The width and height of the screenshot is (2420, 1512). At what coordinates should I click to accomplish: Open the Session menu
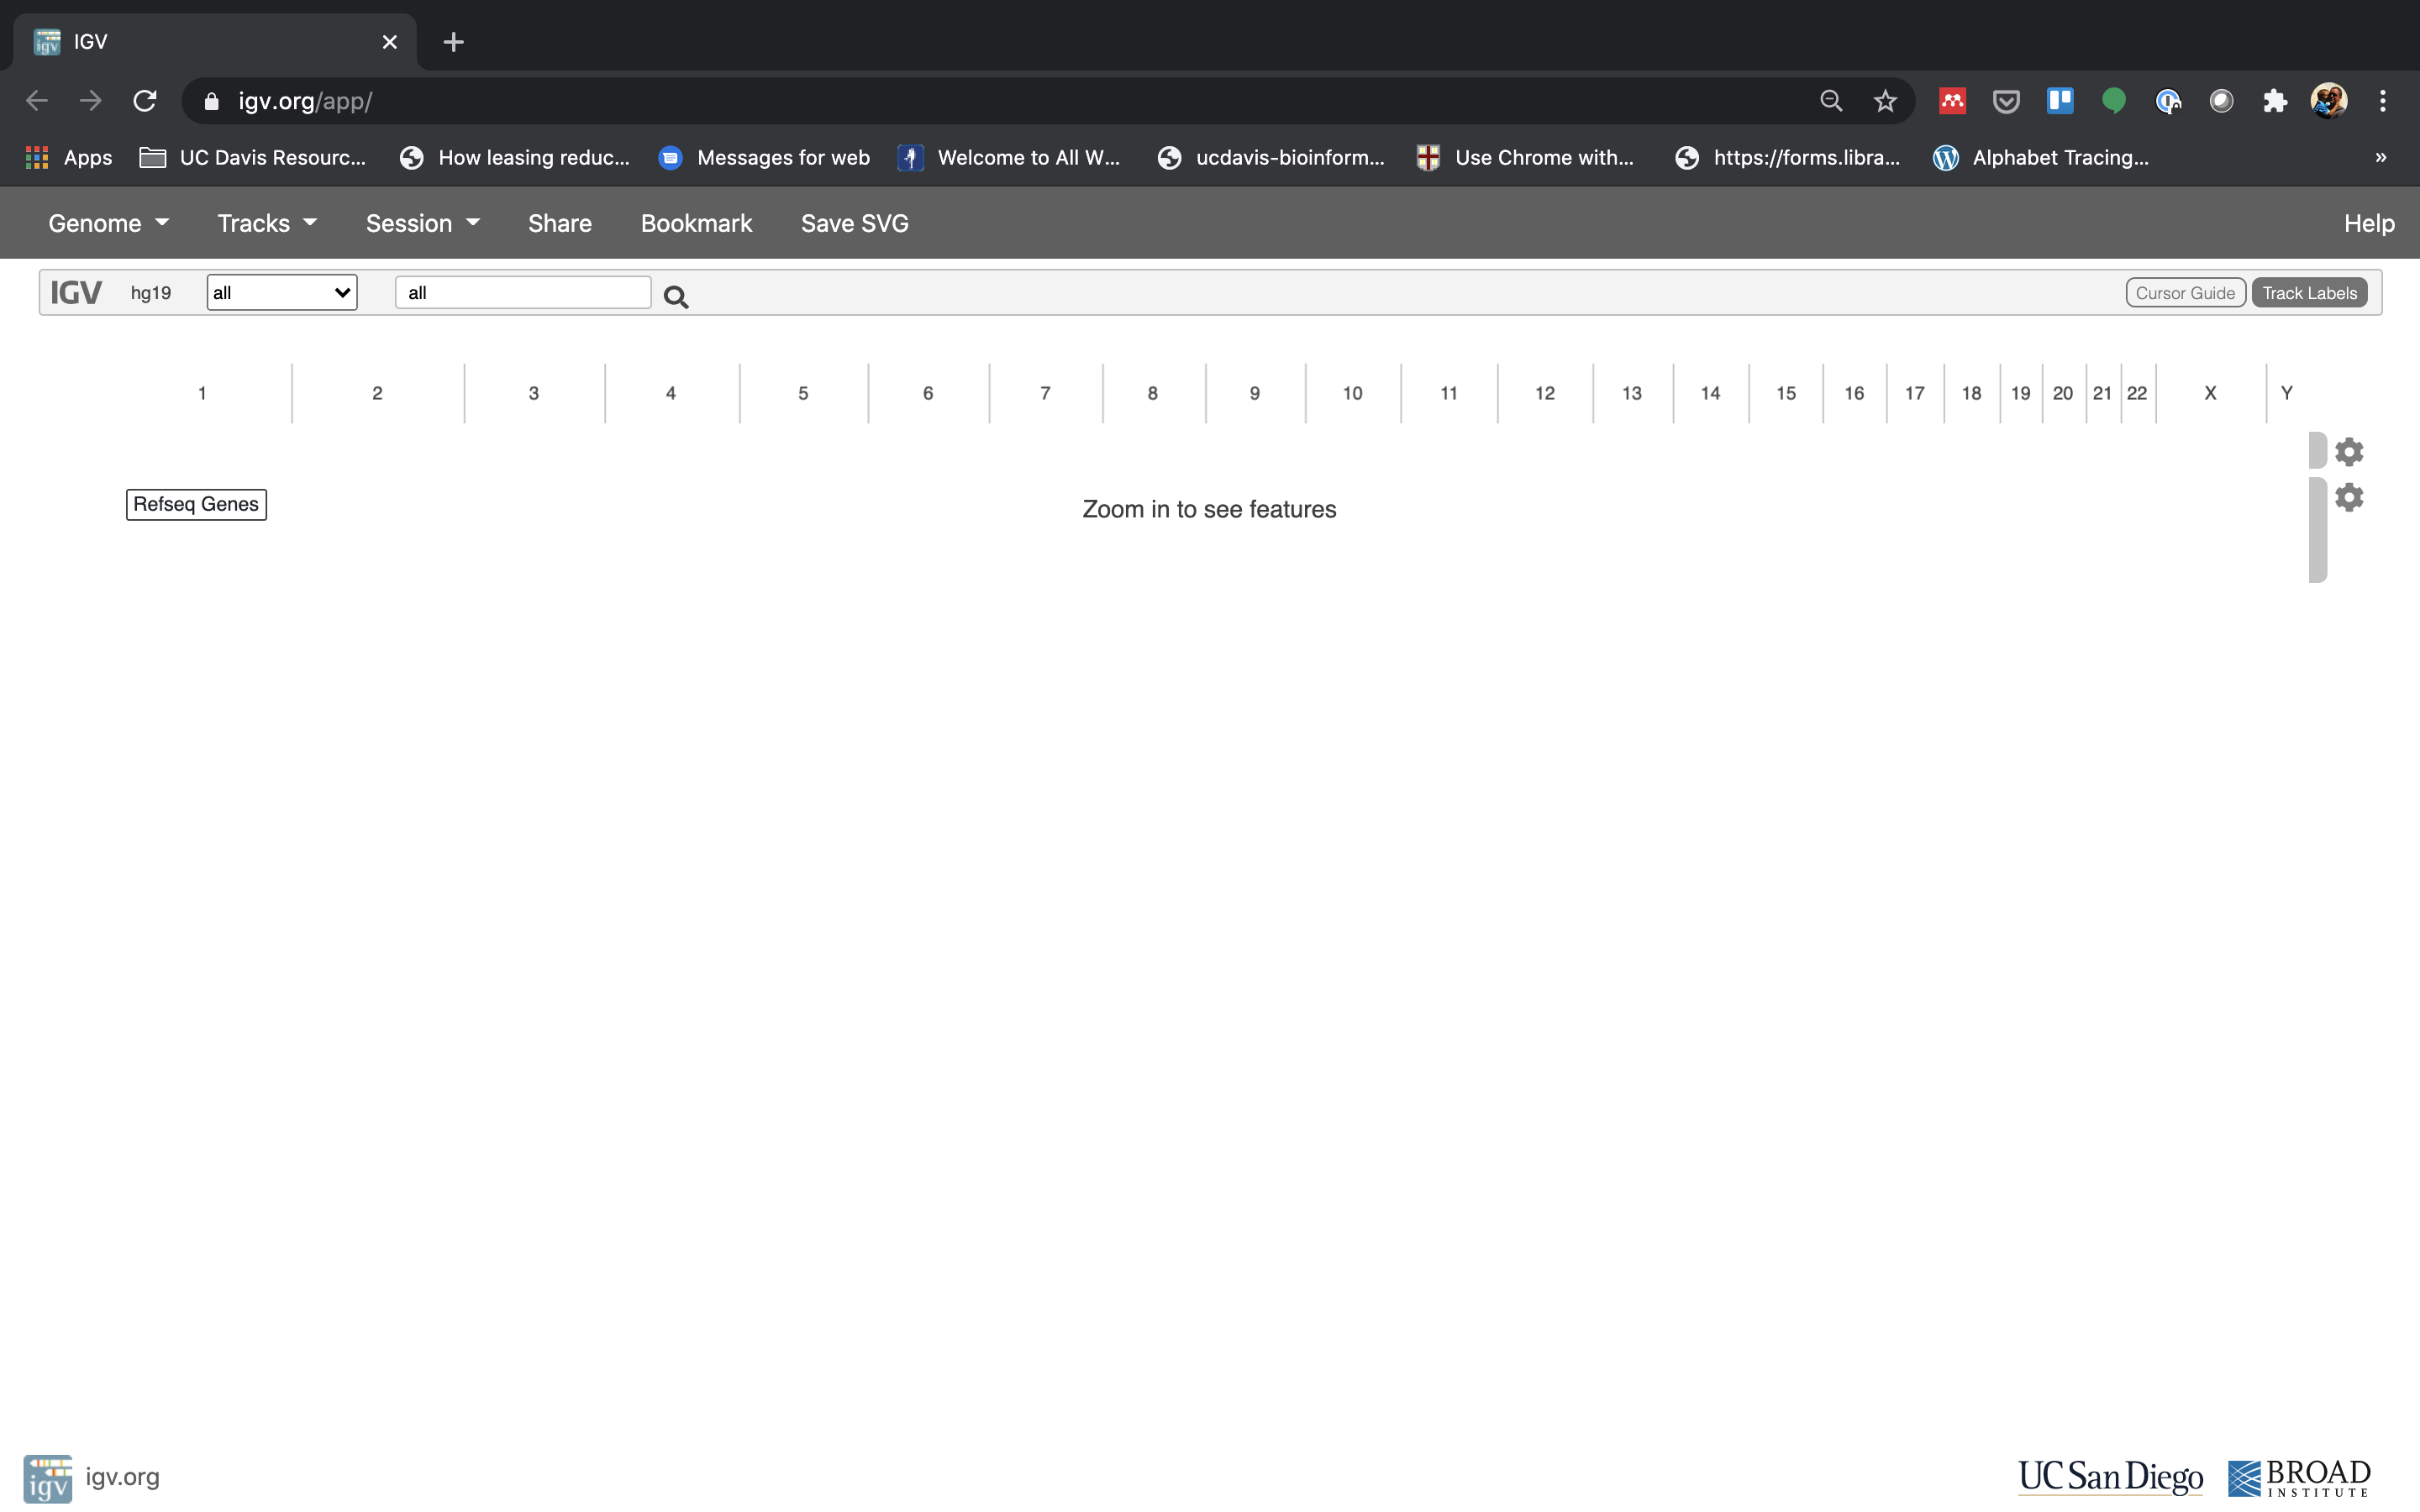[x=422, y=223]
